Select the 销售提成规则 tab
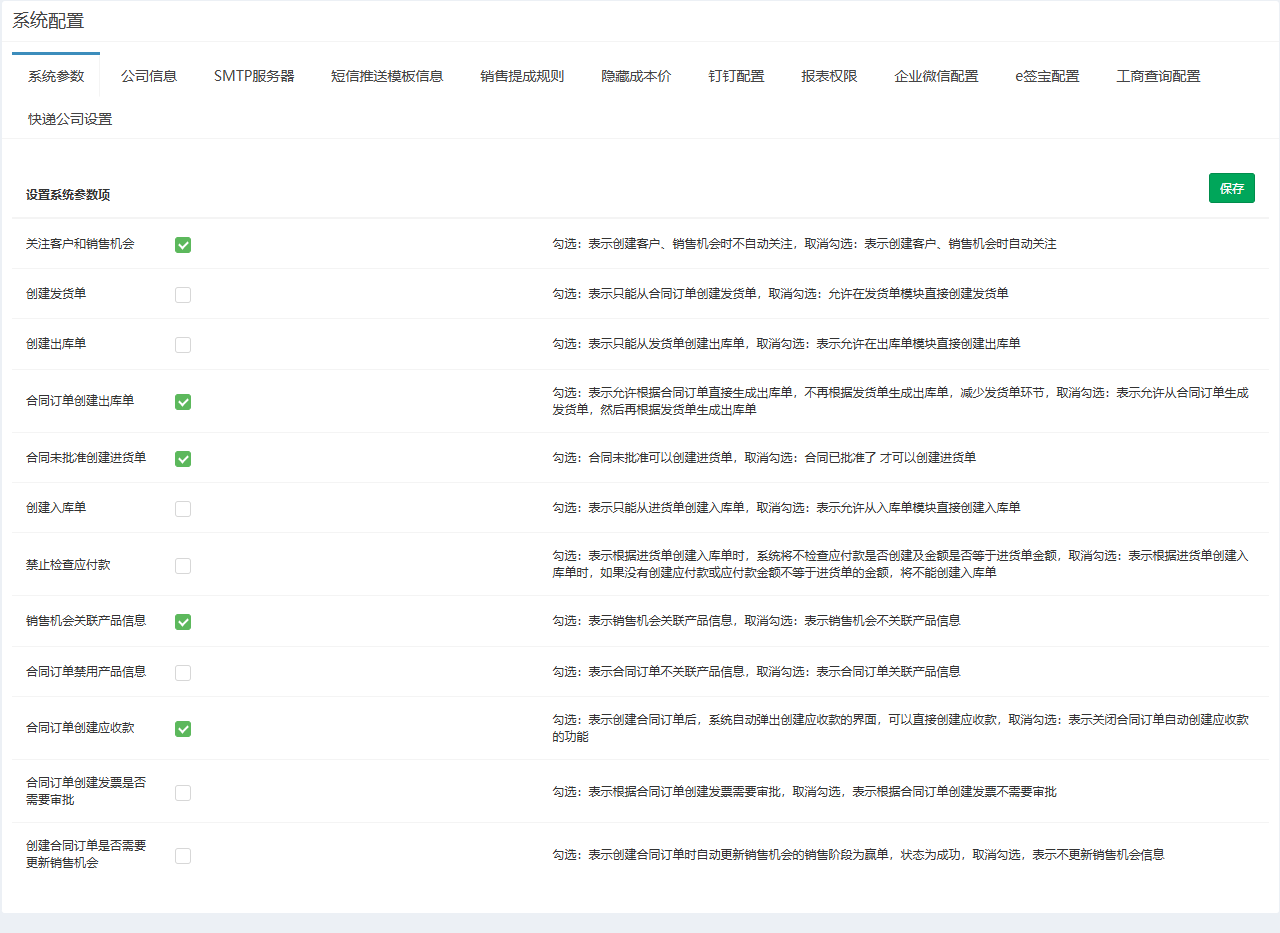1280x933 pixels. tap(522, 76)
